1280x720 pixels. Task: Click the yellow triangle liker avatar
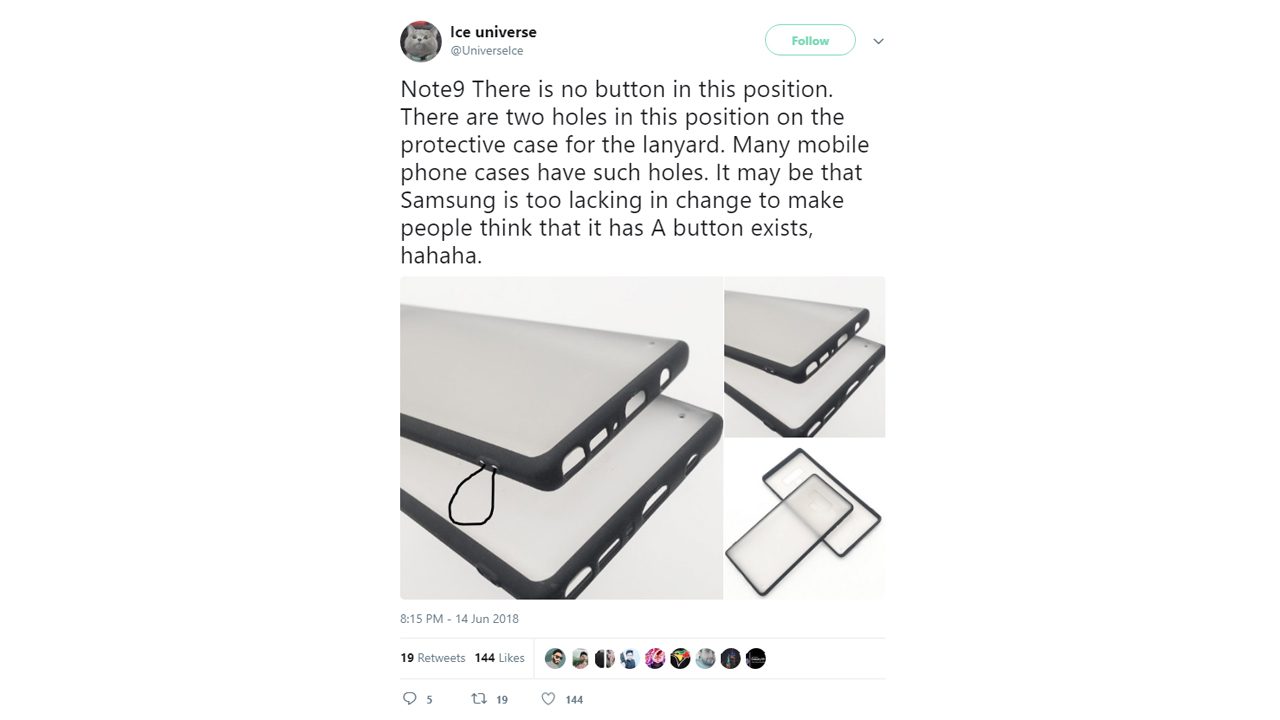680,658
